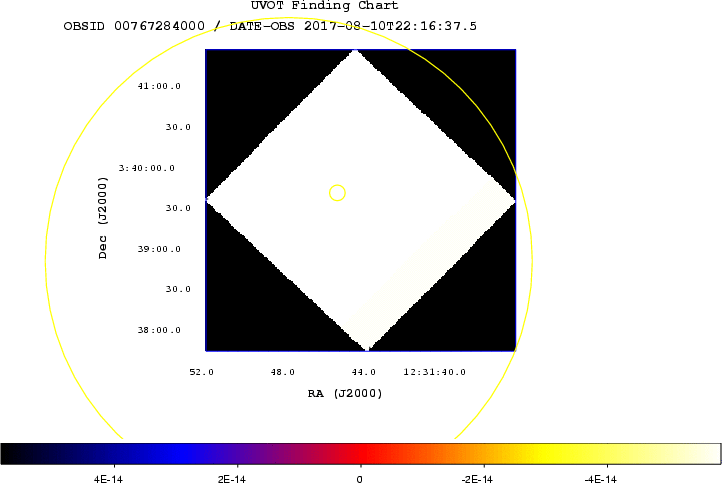Click the 44.0 right ascension tick label
The height and width of the screenshot is (483, 722).
click(364, 372)
